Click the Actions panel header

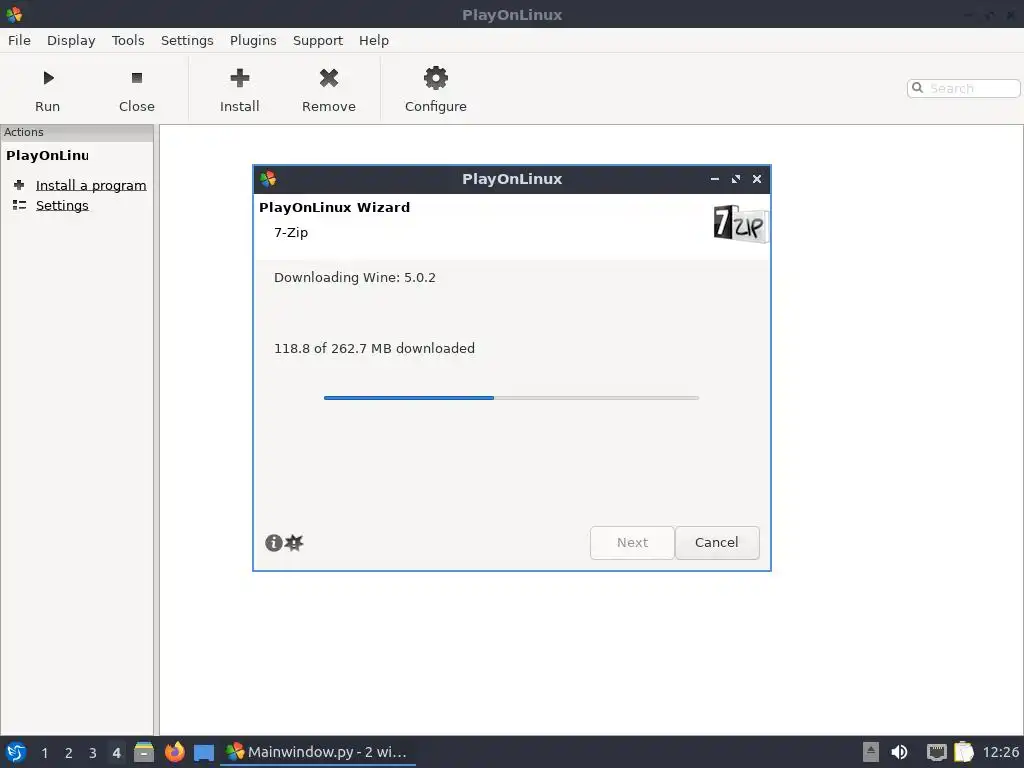[77, 132]
